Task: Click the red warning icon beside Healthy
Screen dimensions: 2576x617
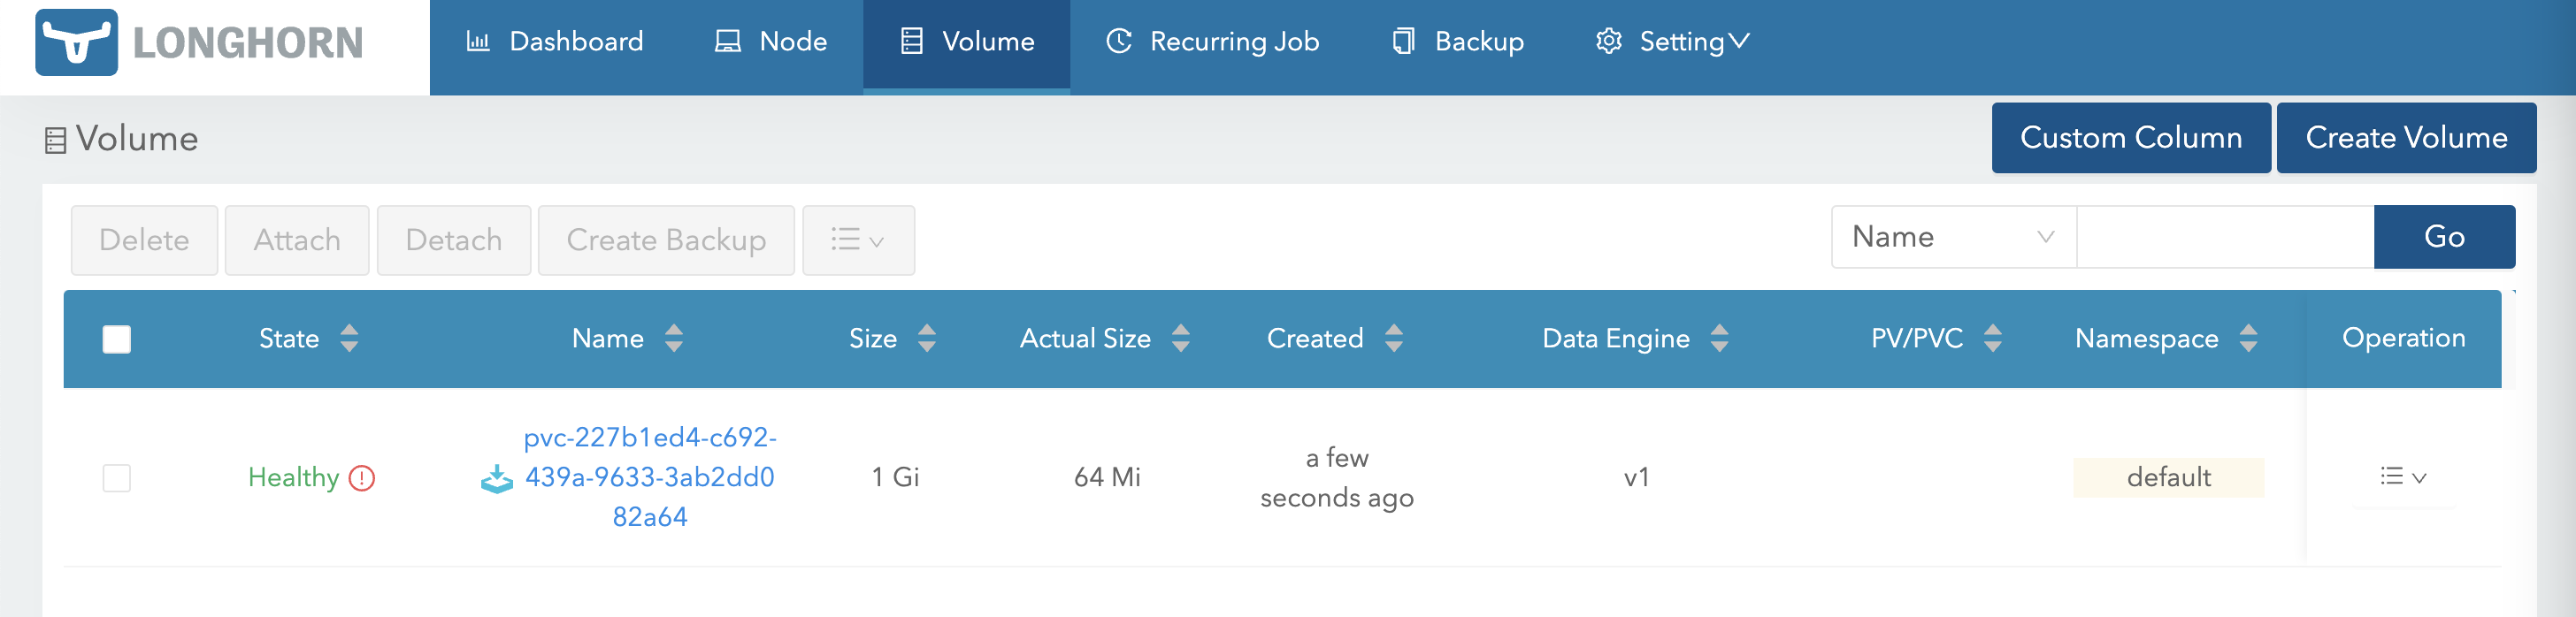Action: click(x=361, y=478)
